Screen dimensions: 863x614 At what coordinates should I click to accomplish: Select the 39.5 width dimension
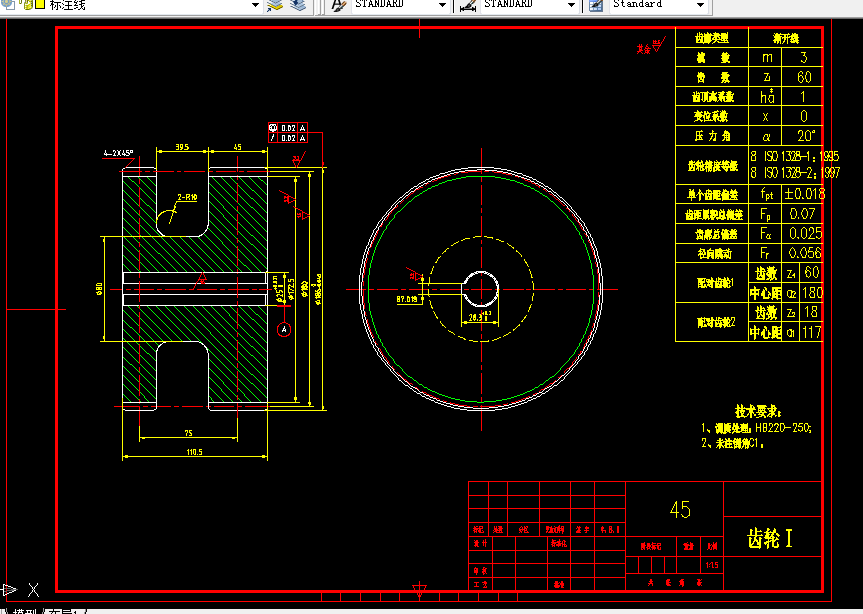(182, 147)
